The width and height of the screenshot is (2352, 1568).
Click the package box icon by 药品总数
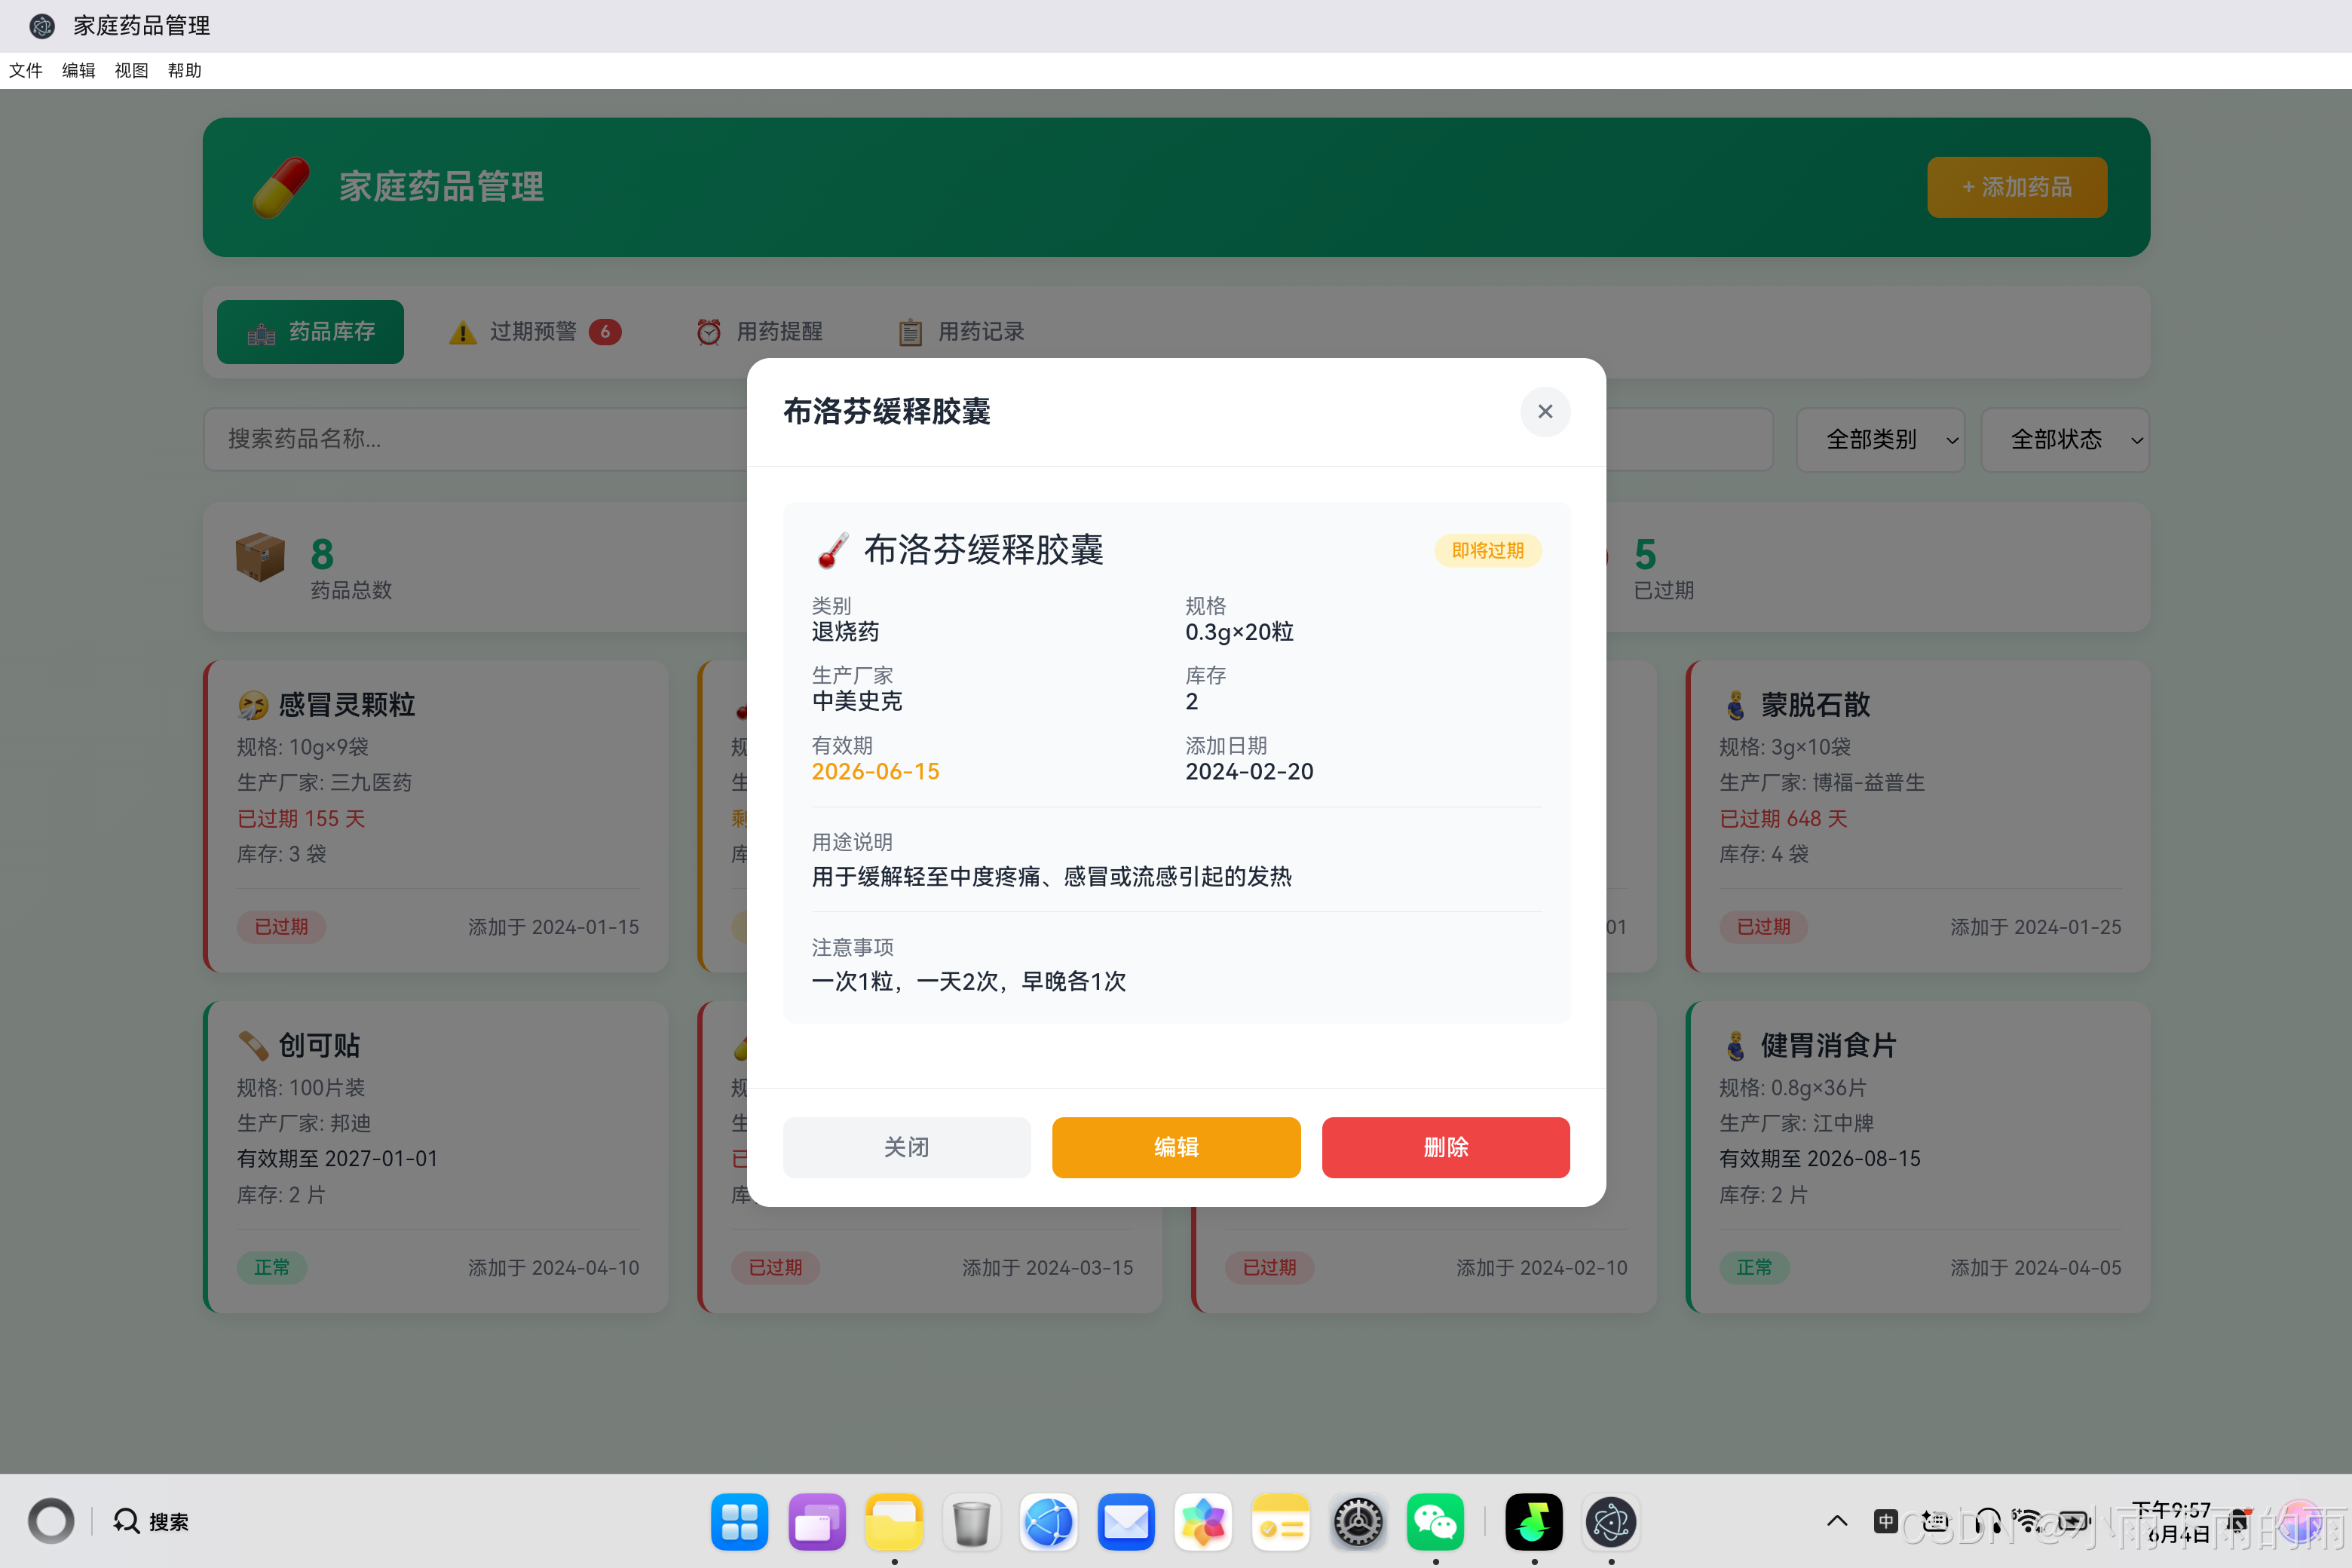click(260, 556)
